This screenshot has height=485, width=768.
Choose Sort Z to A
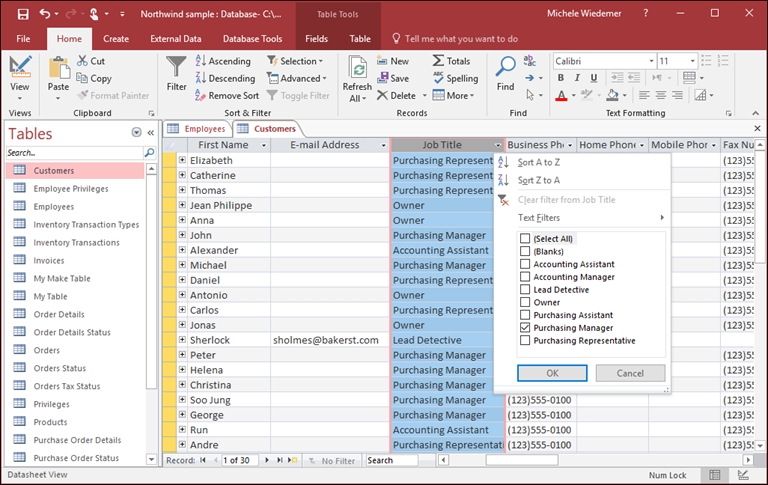(539, 180)
